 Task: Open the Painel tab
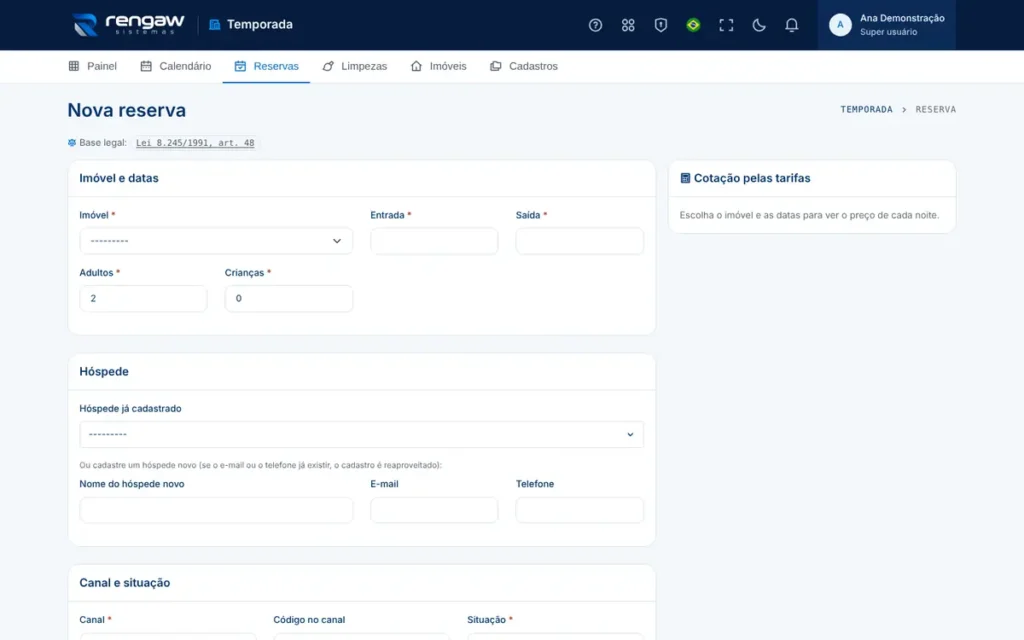point(93,66)
